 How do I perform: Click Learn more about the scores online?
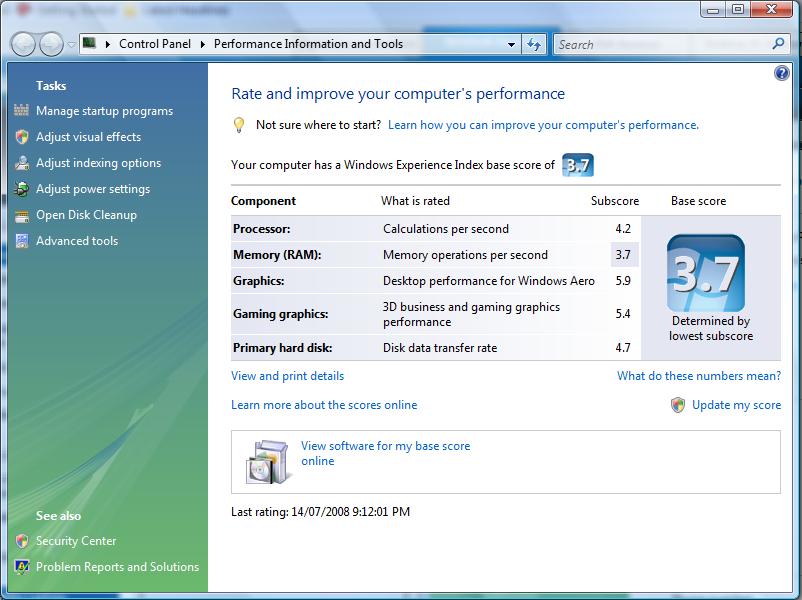[x=324, y=405]
